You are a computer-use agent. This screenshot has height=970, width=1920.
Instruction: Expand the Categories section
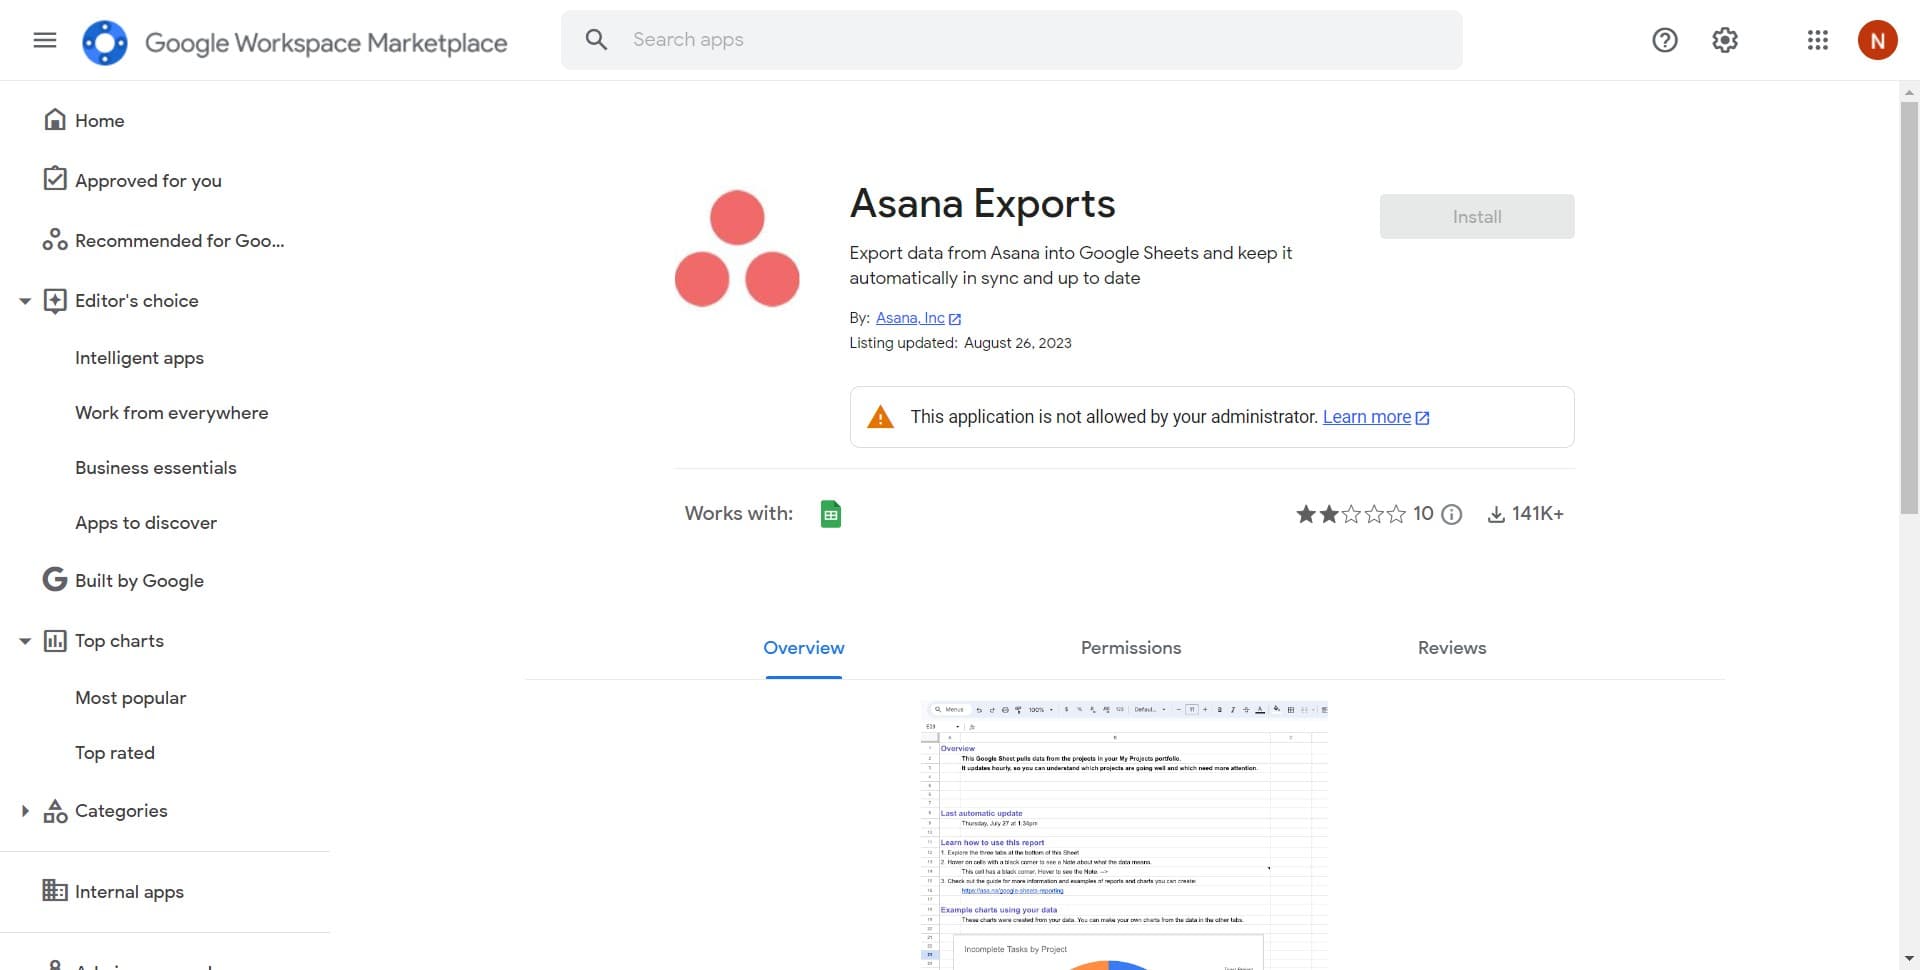25,811
